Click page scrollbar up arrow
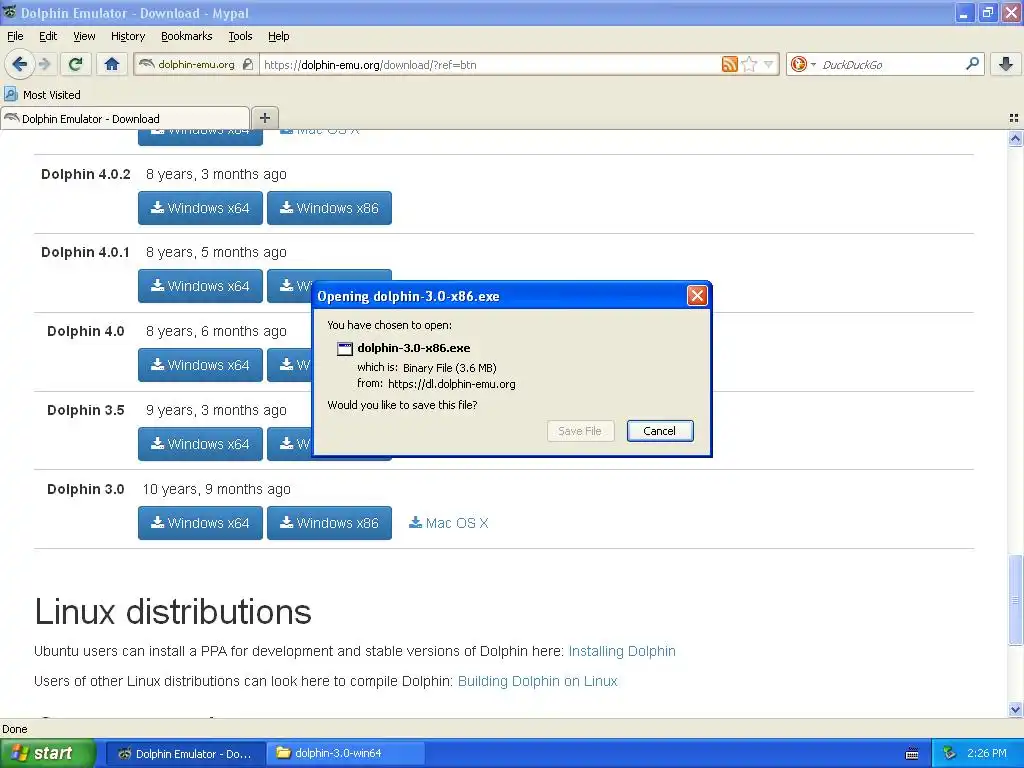 [1015, 138]
